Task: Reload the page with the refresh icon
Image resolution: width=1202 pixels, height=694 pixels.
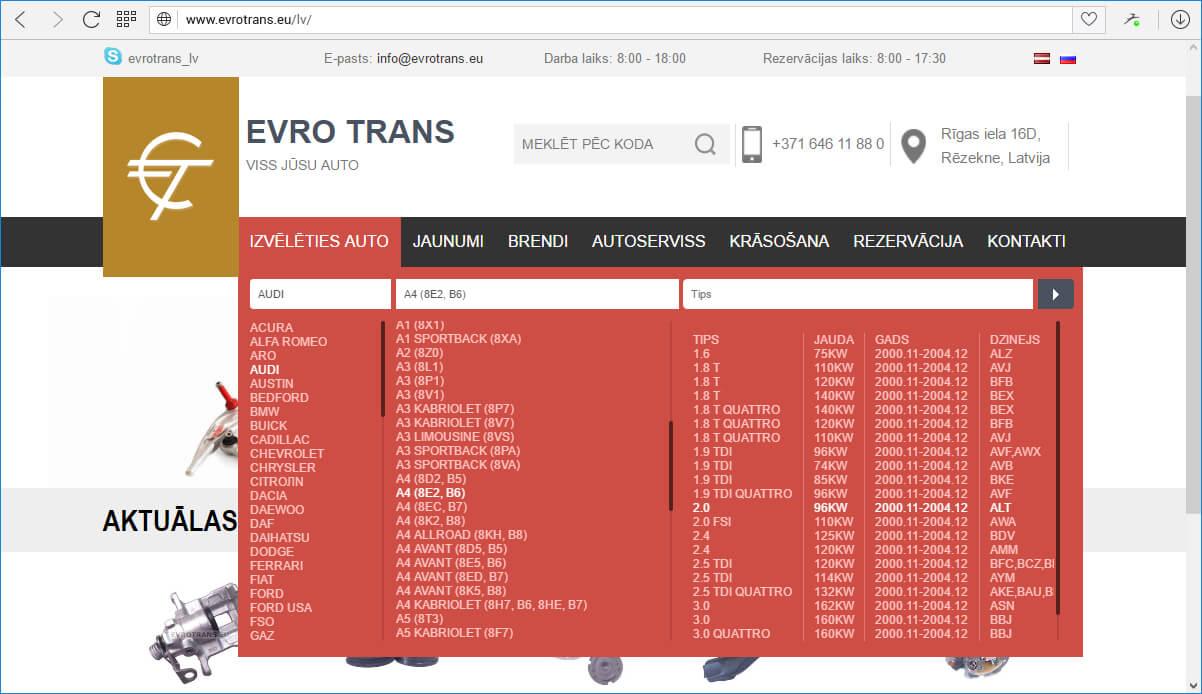Action: [x=91, y=19]
